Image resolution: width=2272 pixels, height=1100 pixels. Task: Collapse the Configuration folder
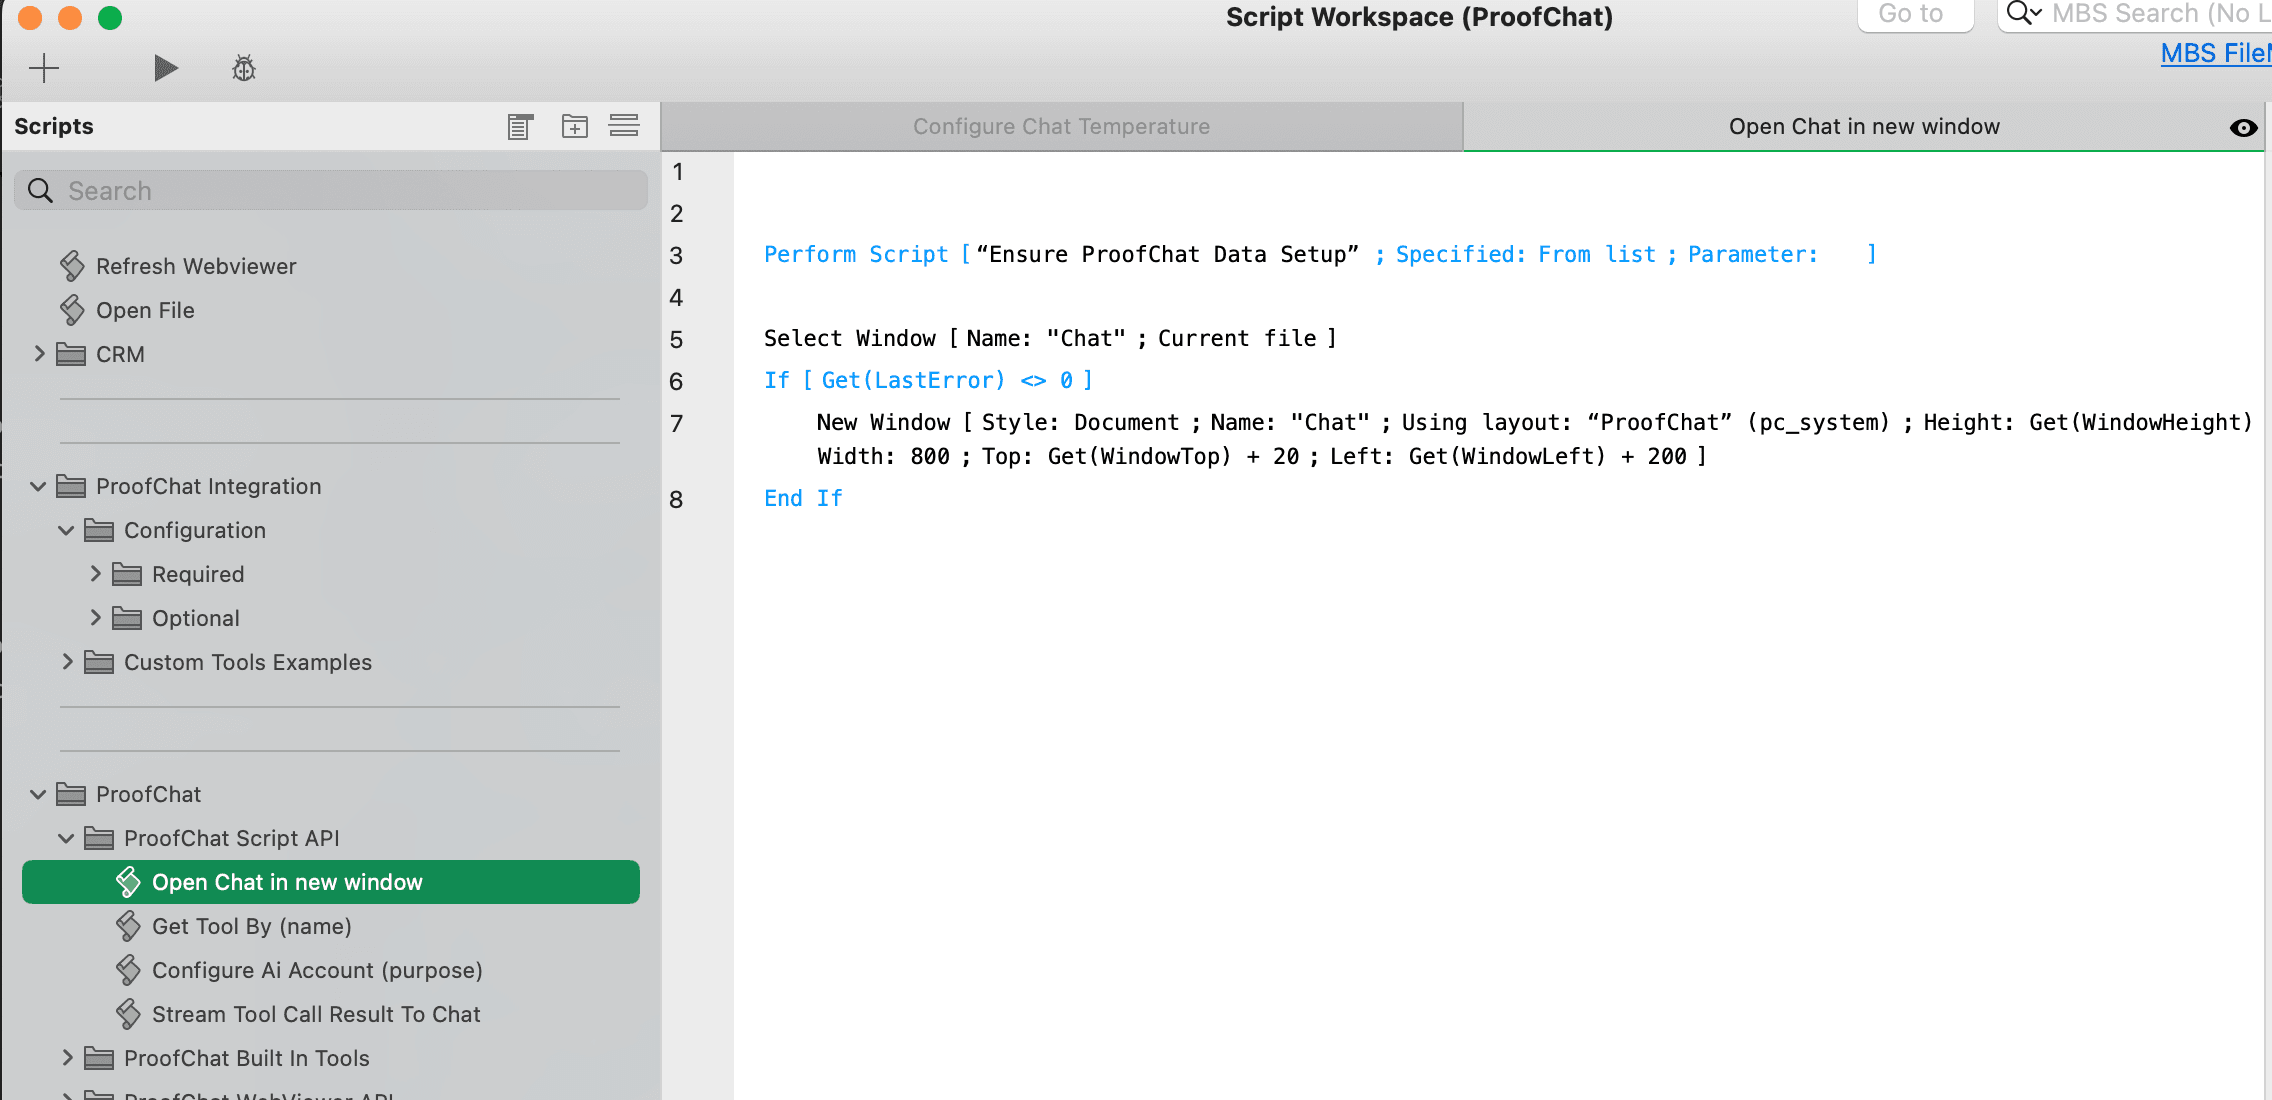tap(66, 530)
